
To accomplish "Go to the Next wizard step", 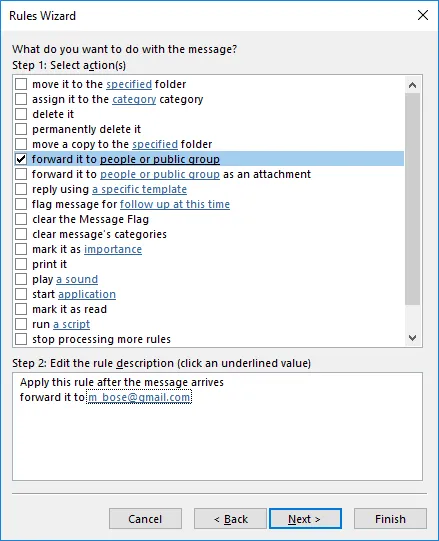I will tap(305, 519).
